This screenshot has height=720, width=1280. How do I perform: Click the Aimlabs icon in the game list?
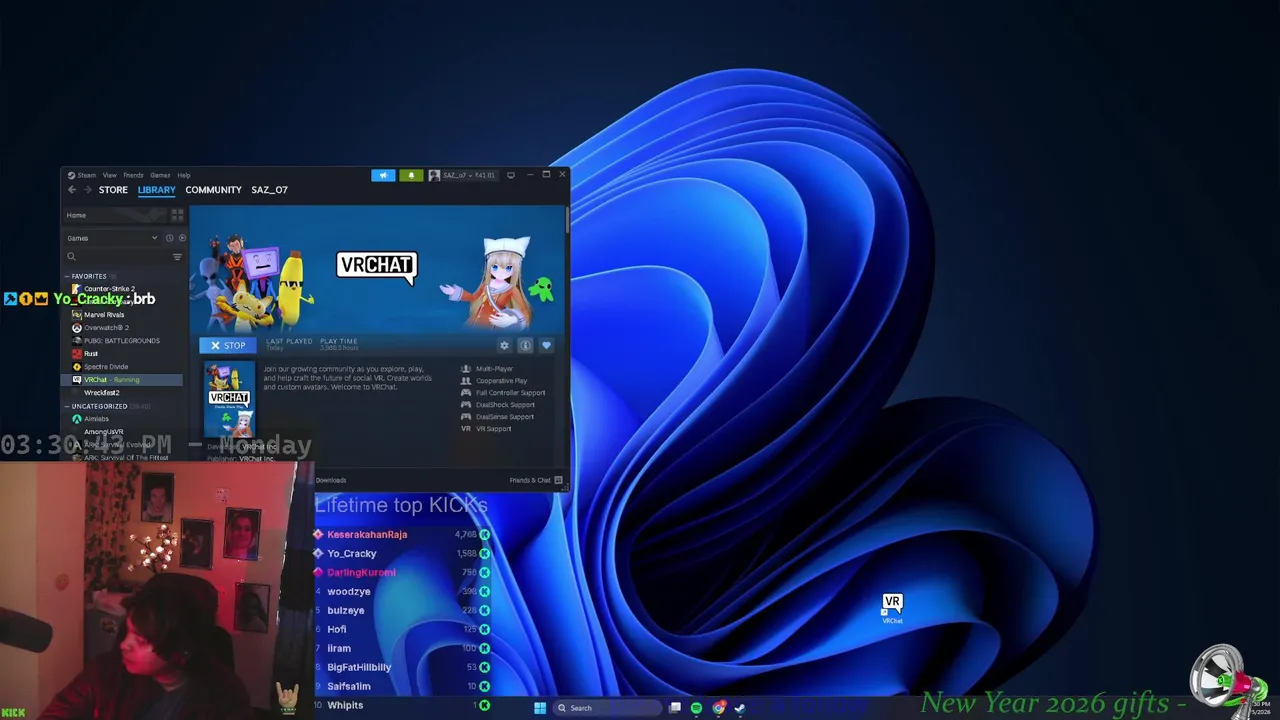[77, 419]
